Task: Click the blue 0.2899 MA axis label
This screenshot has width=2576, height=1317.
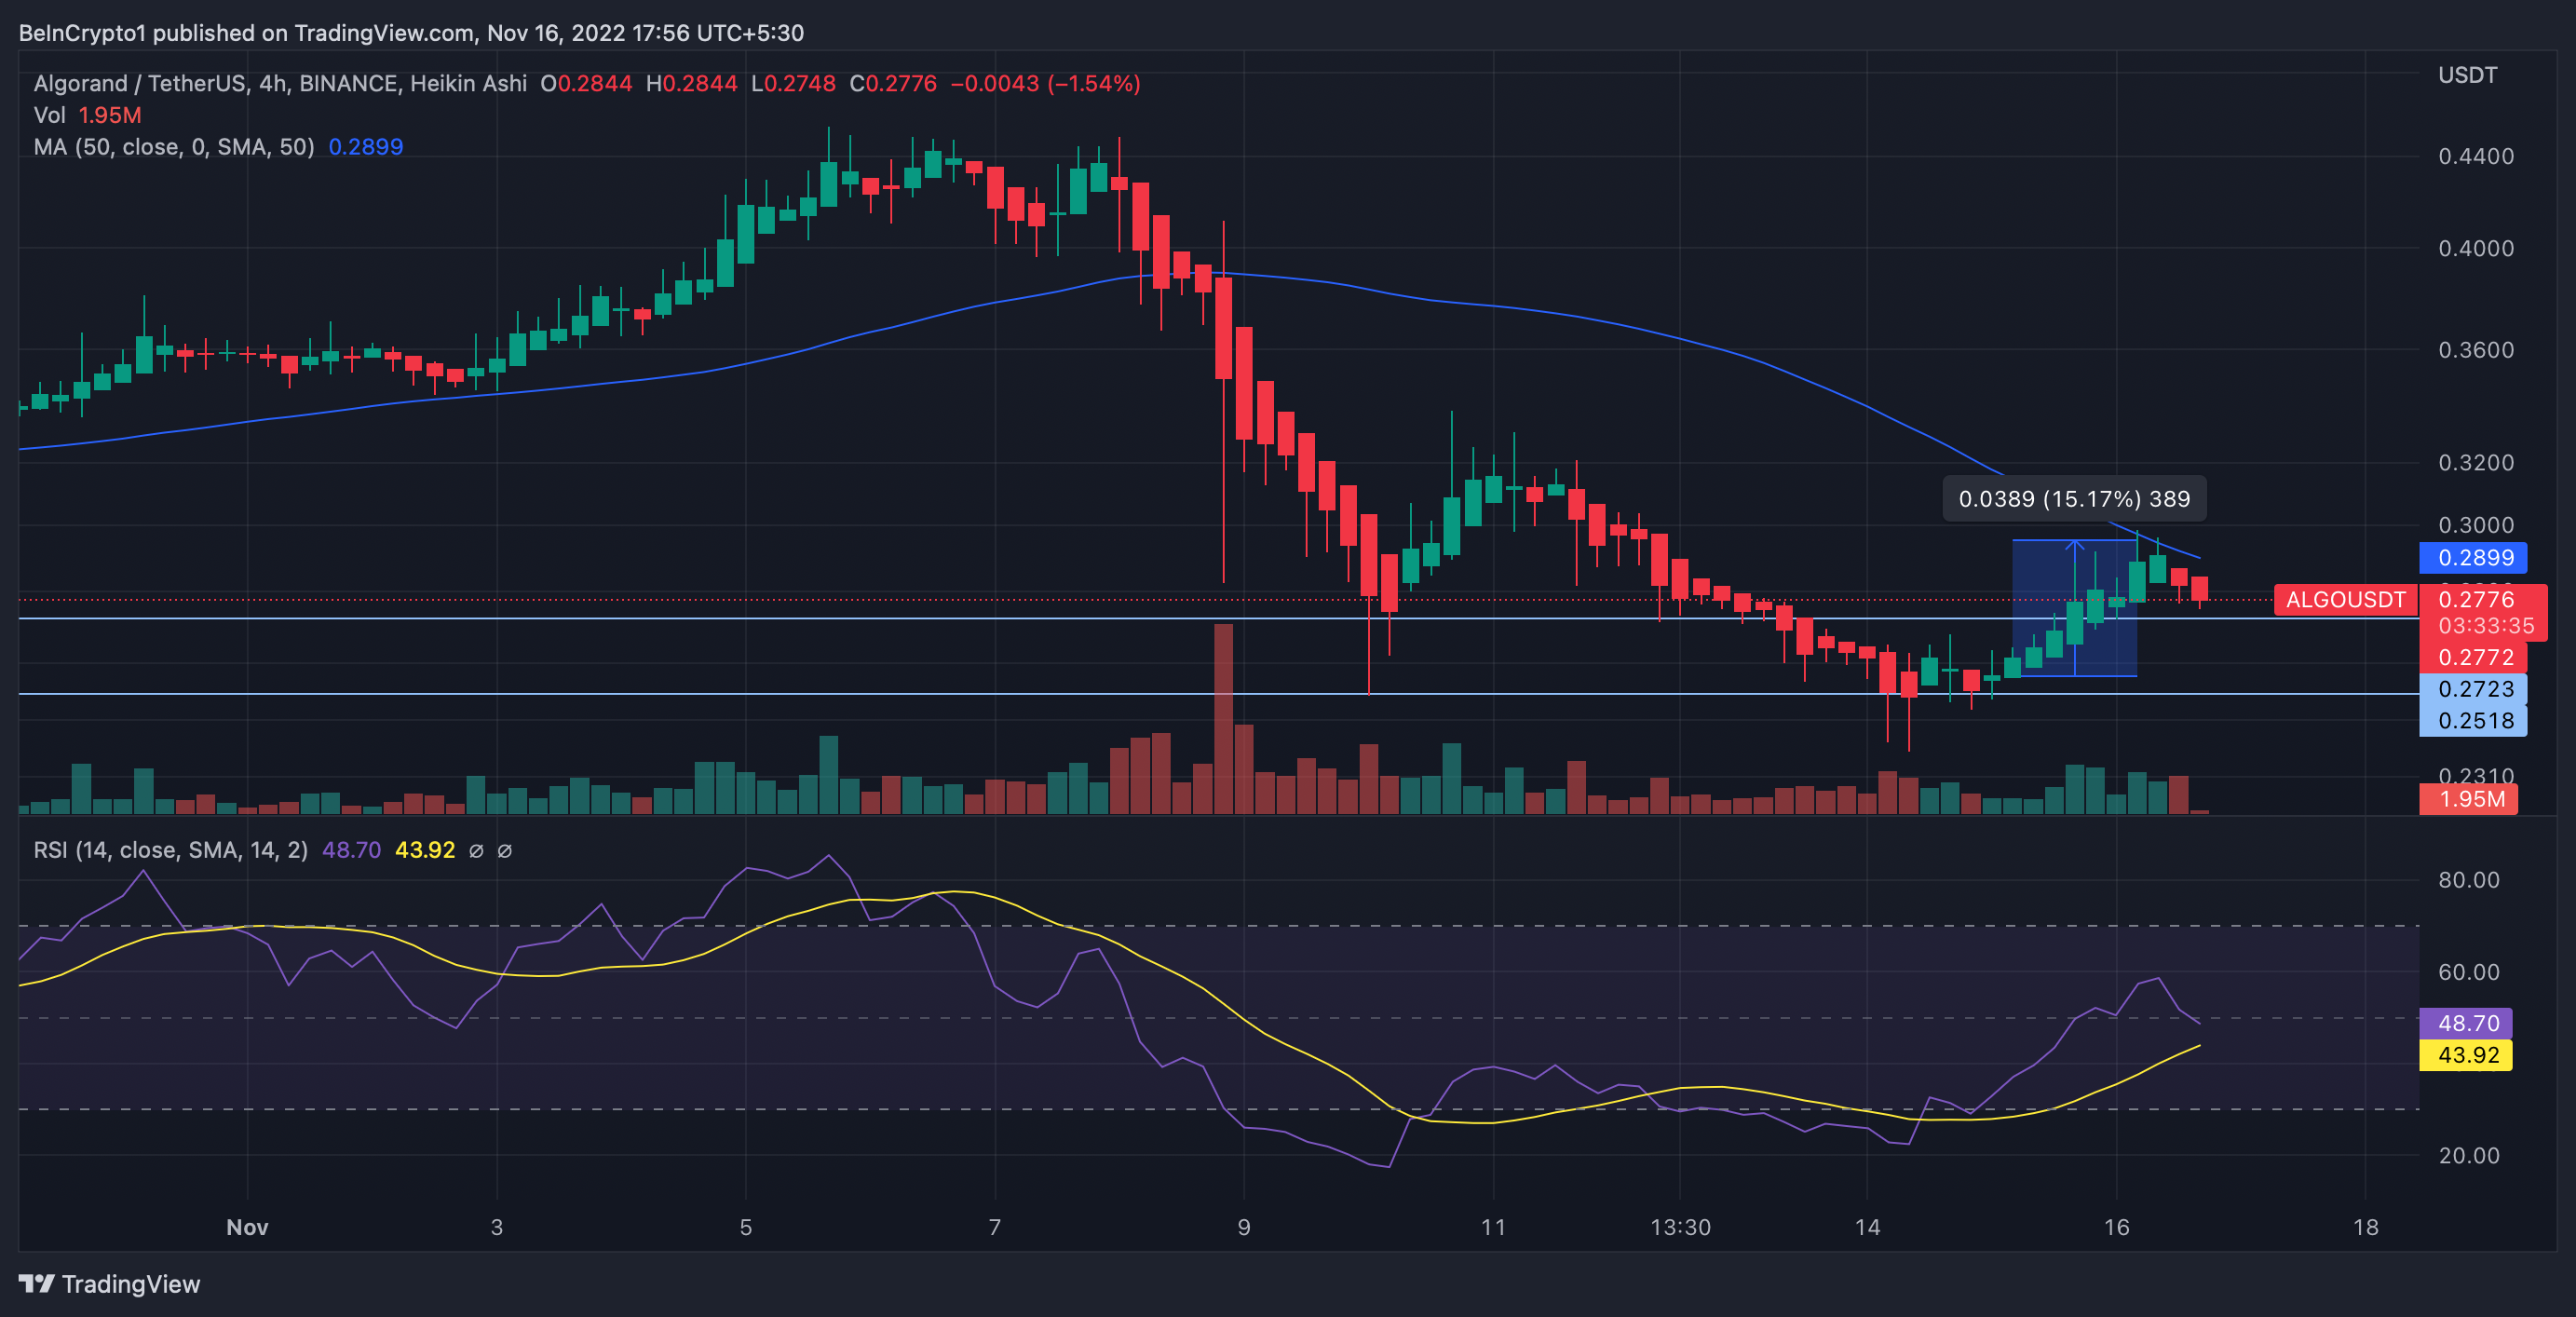Action: tap(2473, 558)
